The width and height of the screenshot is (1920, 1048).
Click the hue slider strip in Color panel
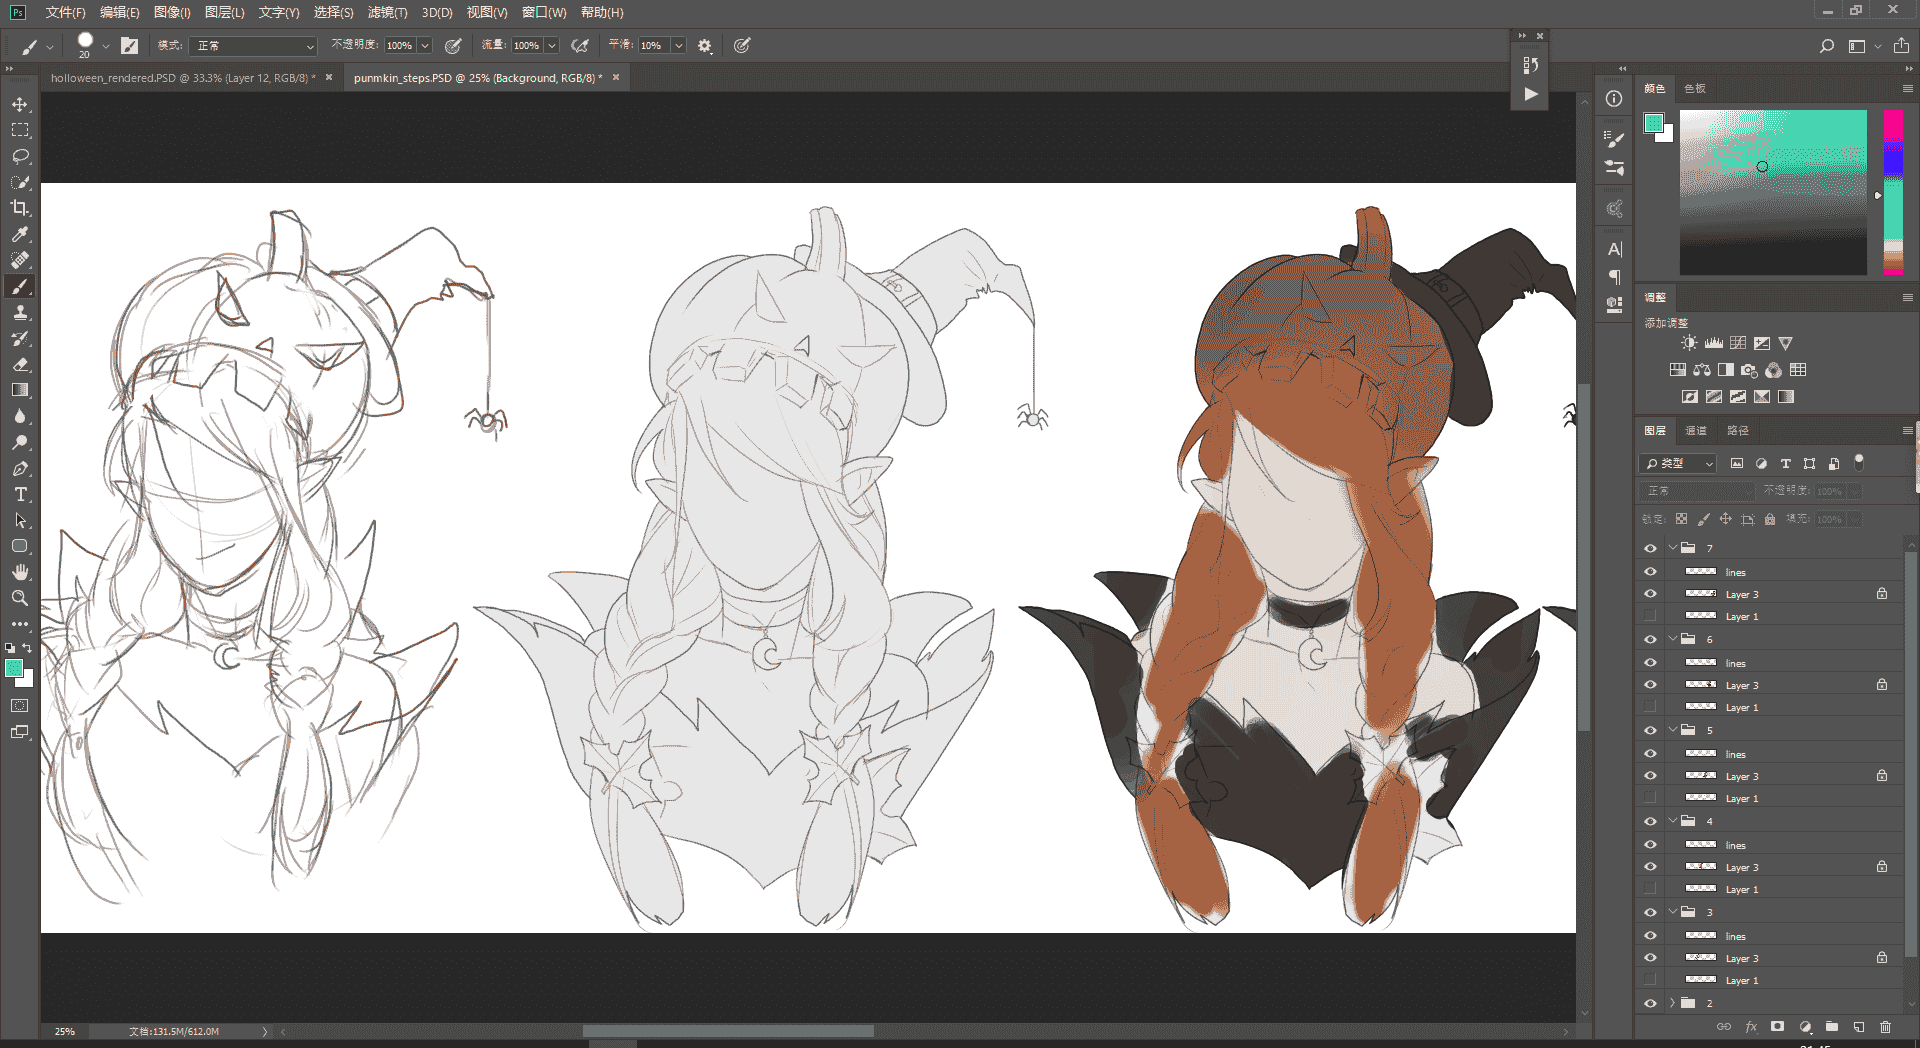[1893, 192]
